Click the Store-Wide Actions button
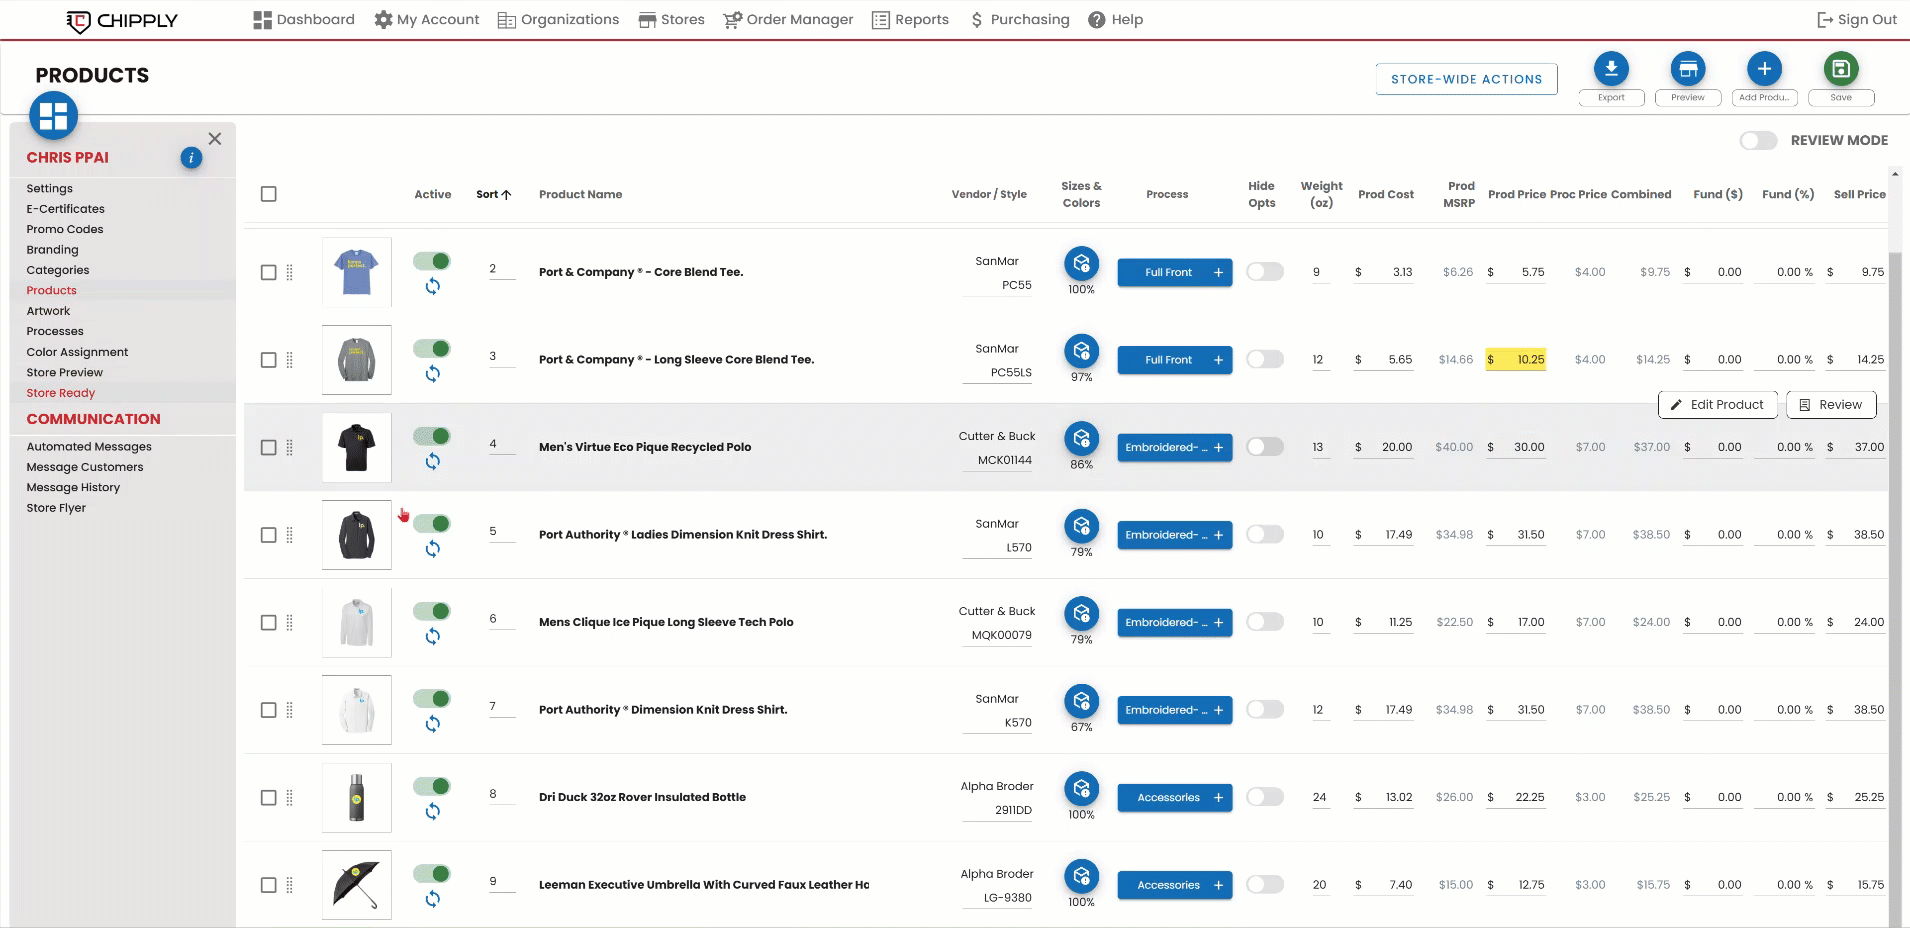Image resolution: width=1910 pixels, height=928 pixels. [x=1466, y=80]
